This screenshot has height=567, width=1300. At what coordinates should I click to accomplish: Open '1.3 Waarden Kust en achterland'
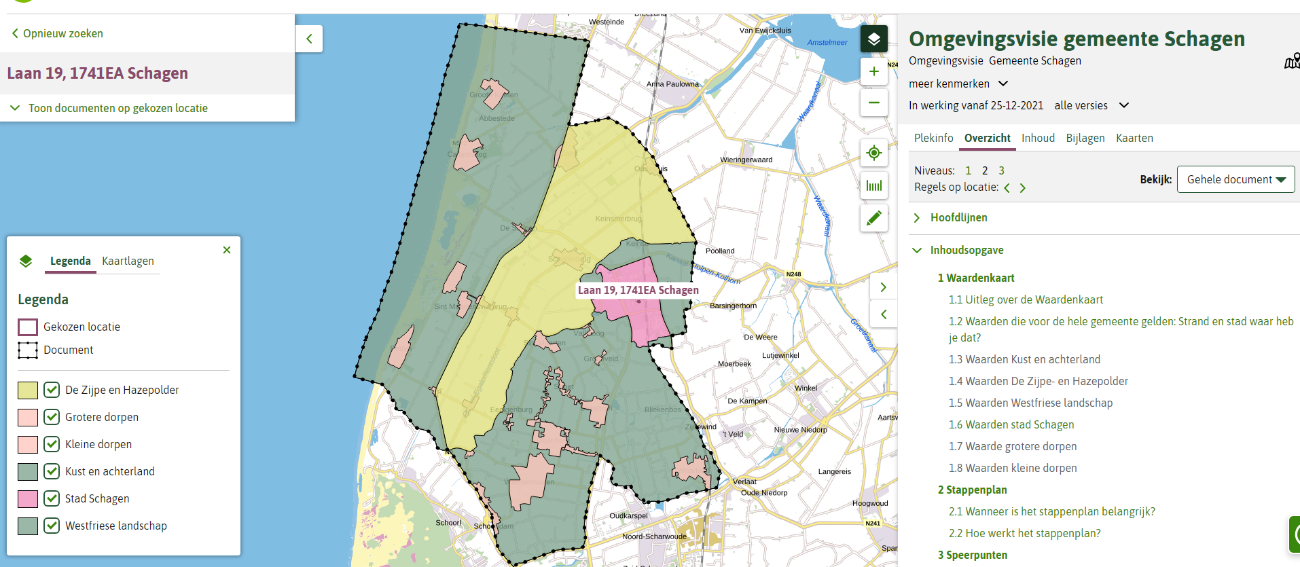[x=1025, y=359]
